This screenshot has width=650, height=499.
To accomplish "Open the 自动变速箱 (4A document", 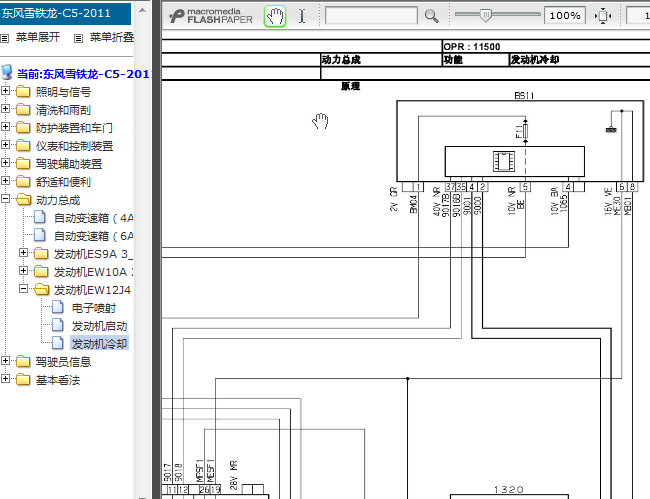I will tap(94, 218).
